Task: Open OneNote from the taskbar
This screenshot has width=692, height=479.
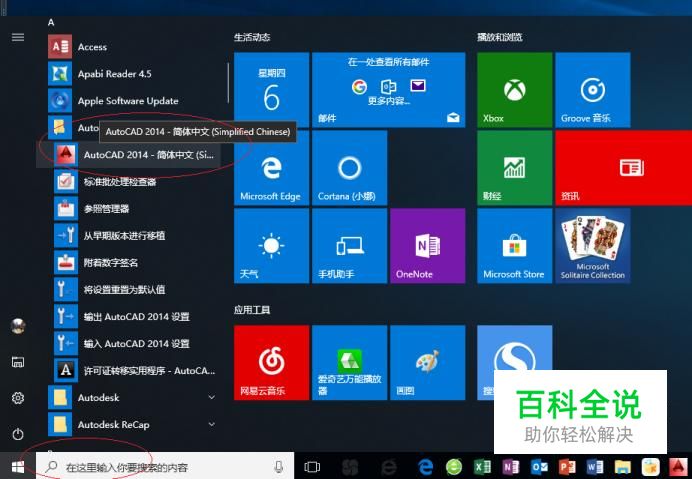Action: pos(511,467)
